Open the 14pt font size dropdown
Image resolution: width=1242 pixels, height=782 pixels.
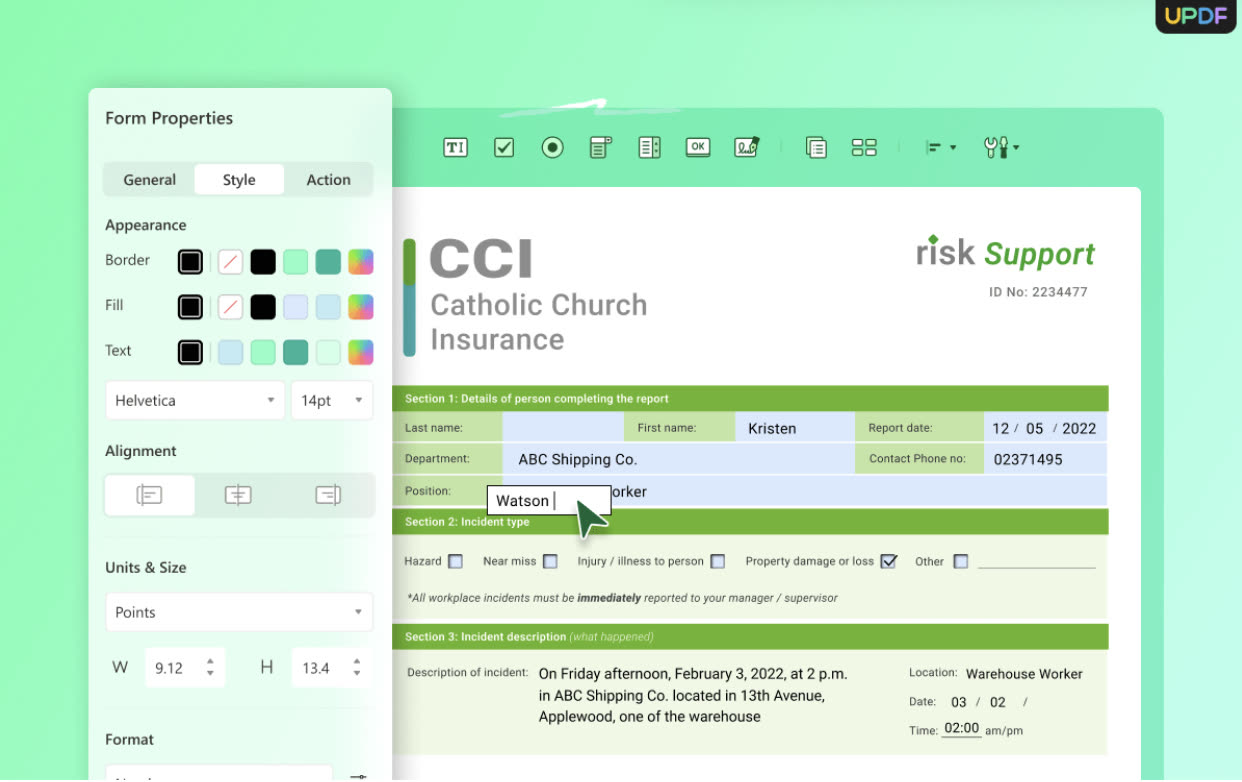coord(332,401)
